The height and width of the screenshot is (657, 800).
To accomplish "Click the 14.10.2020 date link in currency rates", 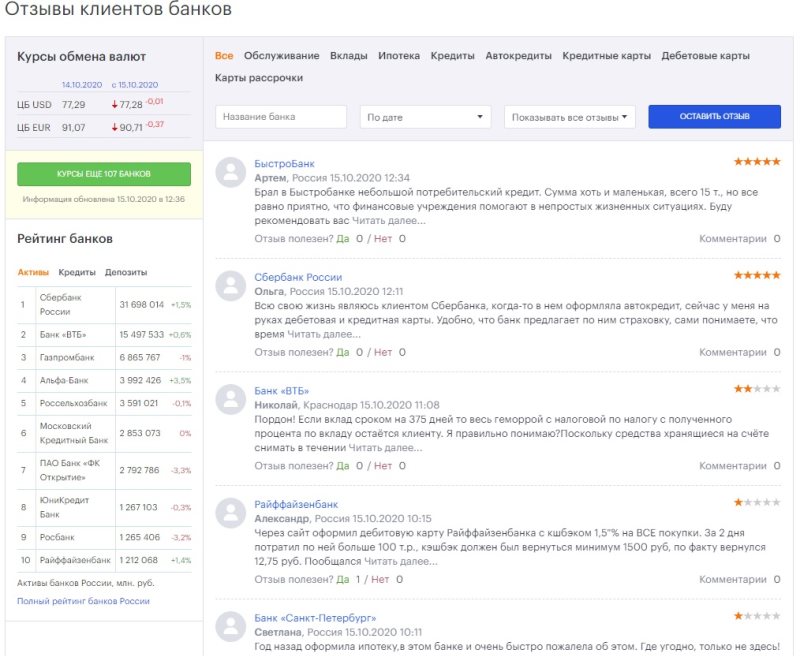I will (x=82, y=85).
